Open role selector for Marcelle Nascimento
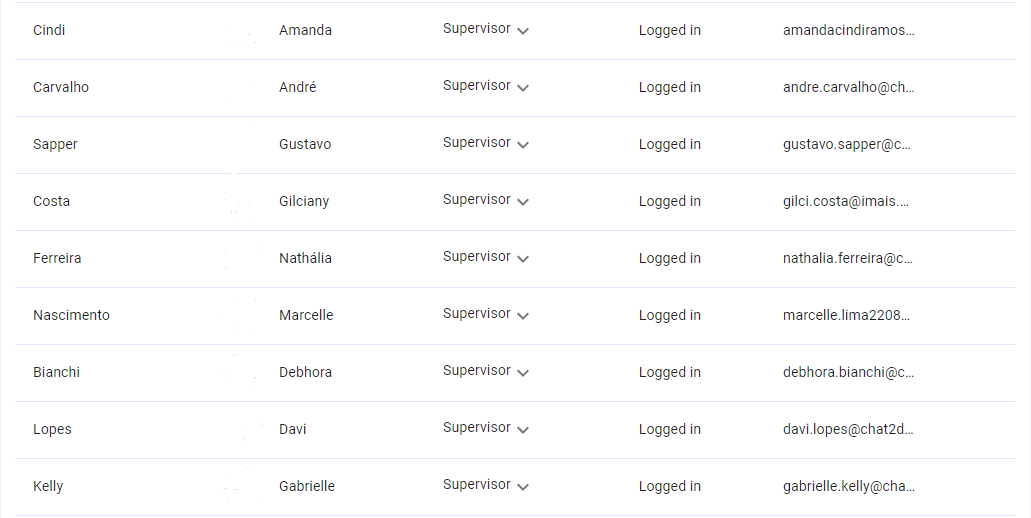The image size is (1031, 518). coord(486,315)
